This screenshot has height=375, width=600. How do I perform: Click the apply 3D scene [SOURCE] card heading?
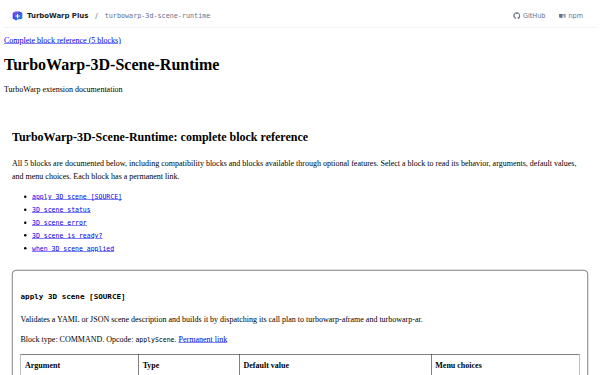point(73,297)
